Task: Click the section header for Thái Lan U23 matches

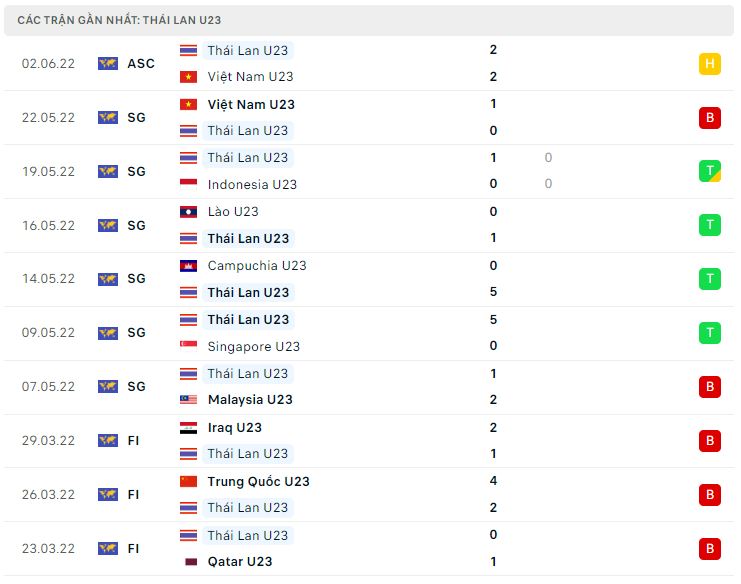Action: point(369,20)
